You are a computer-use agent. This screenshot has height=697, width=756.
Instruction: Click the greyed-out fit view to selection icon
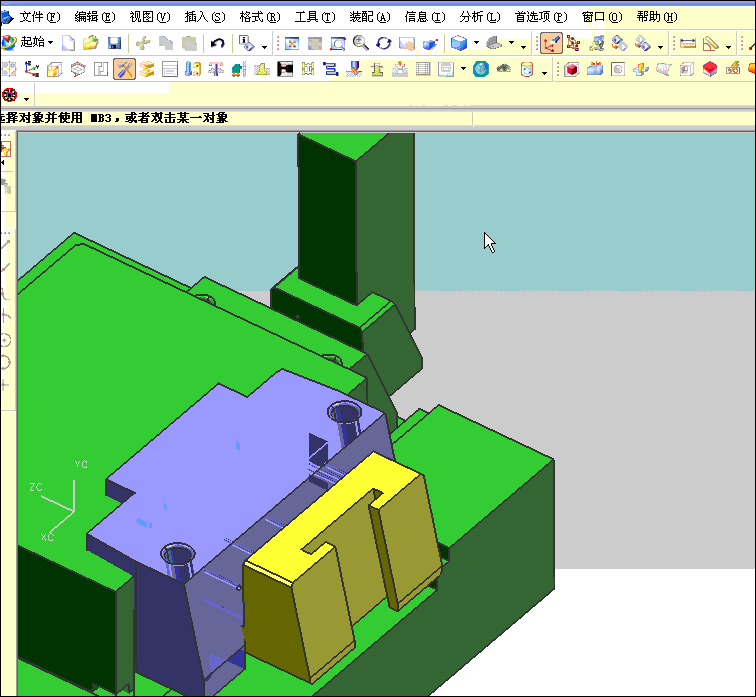click(315, 44)
